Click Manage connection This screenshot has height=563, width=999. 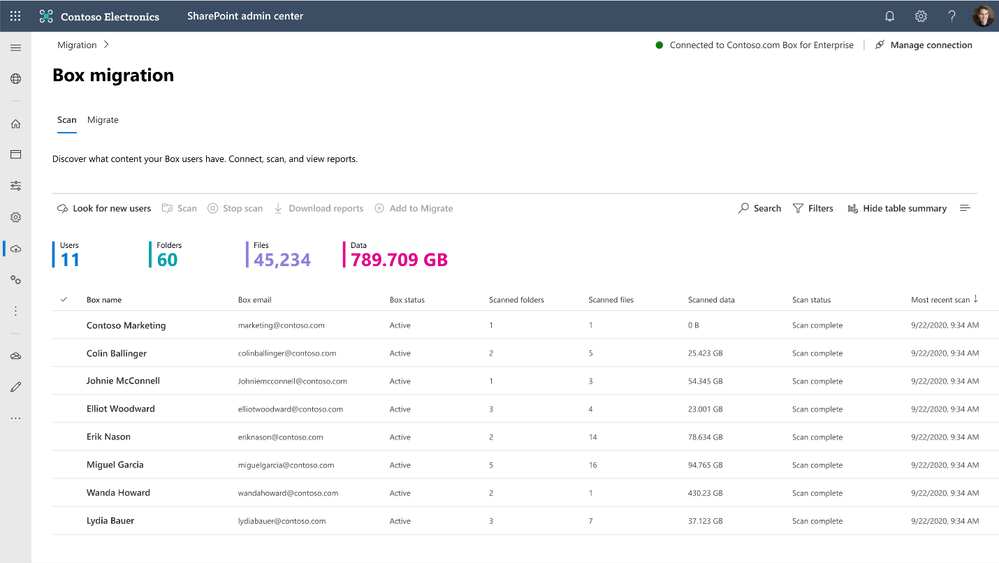click(924, 45)
